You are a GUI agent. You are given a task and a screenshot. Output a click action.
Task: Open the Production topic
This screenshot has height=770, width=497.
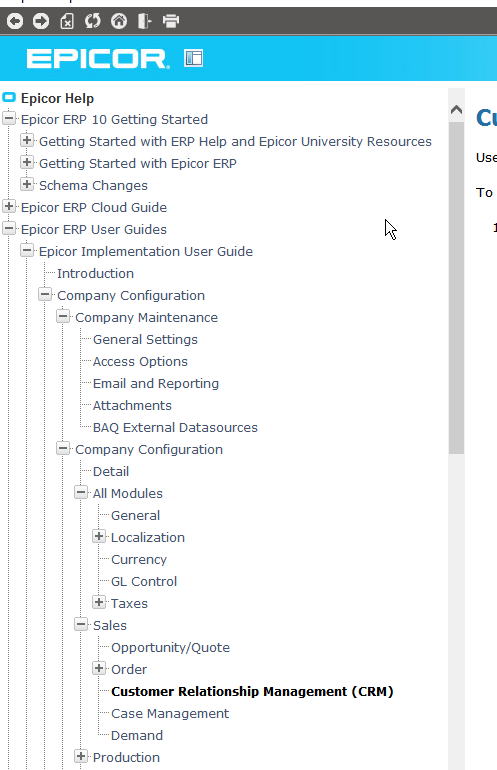126,758
